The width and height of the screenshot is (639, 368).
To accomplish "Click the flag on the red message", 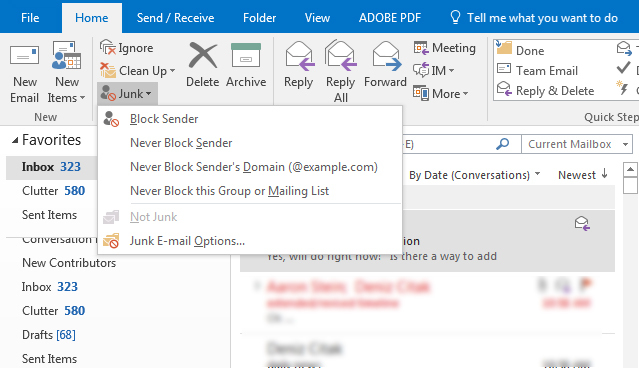I will [586, 284].
